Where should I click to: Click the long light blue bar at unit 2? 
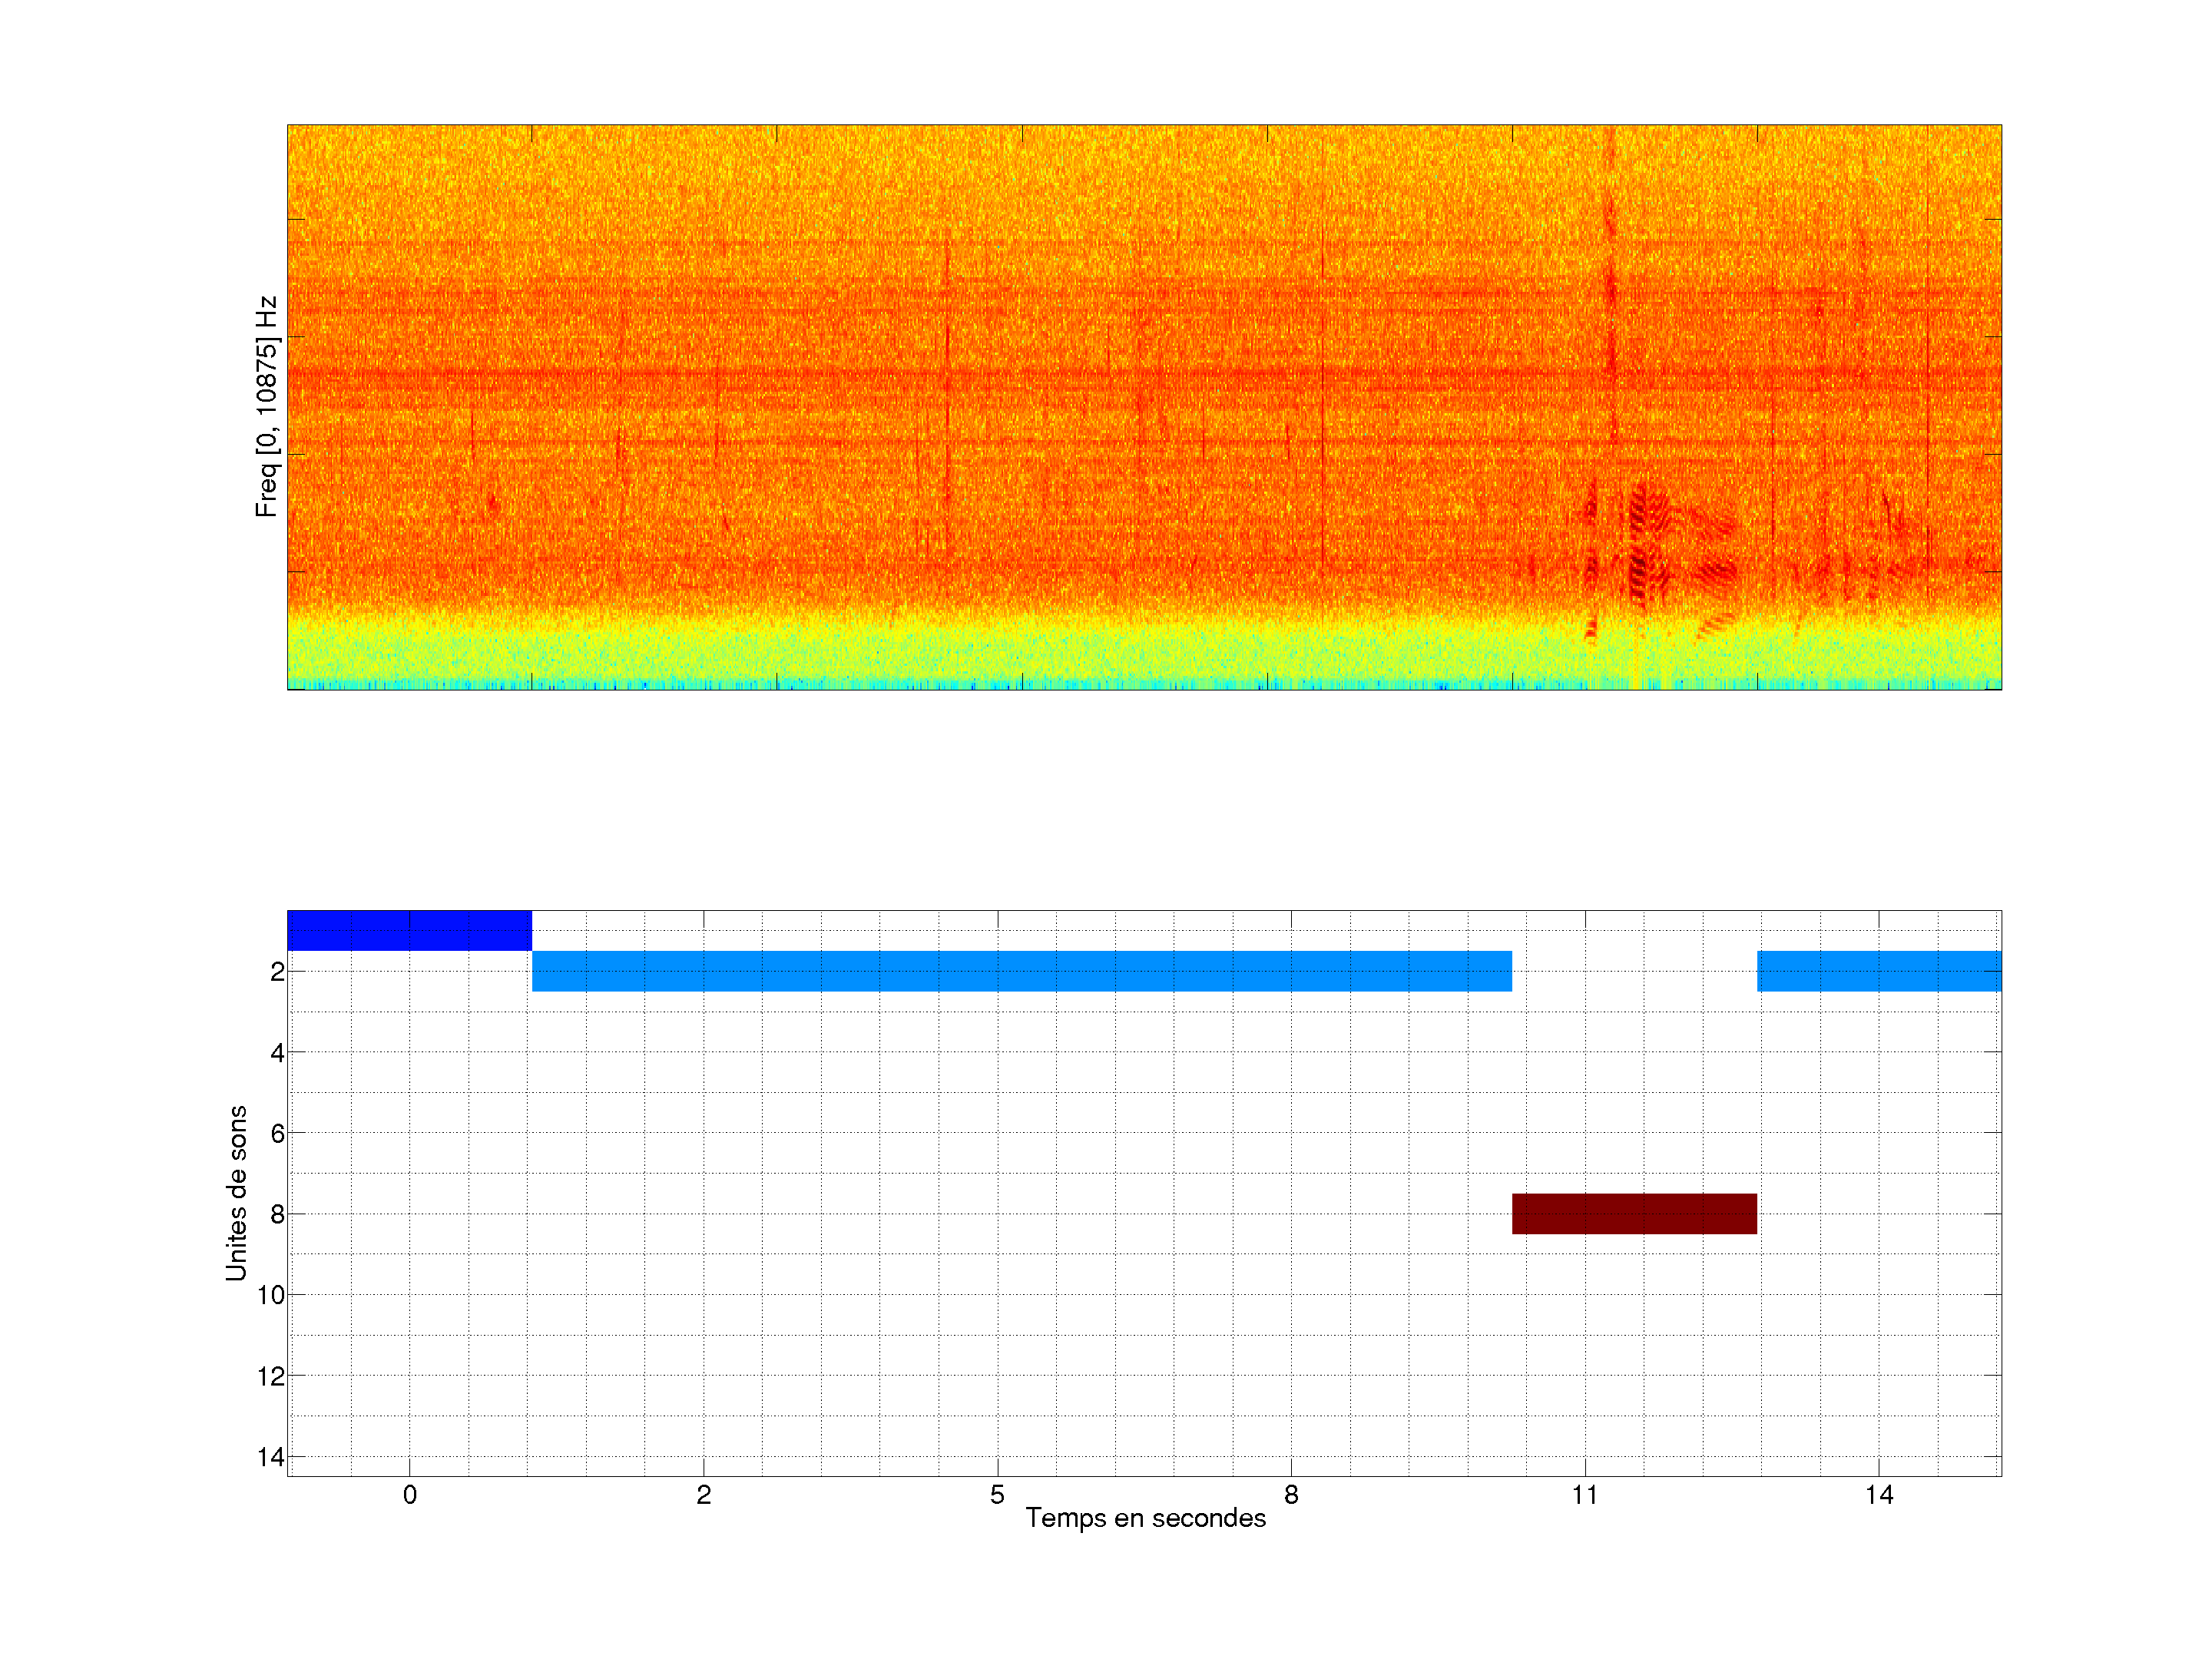pyautogui.click(x=1021, y=971)
